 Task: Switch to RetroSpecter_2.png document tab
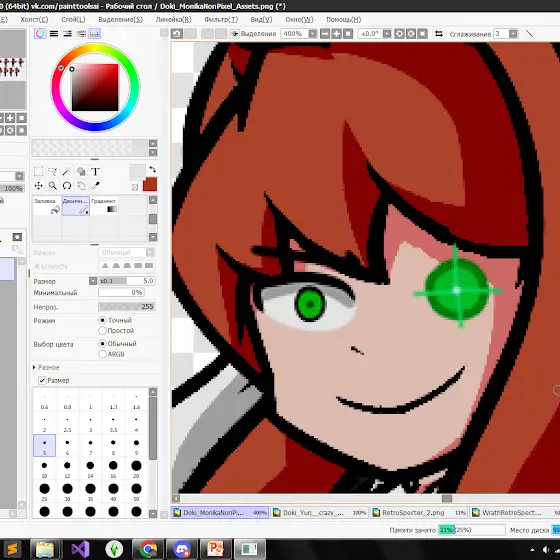419,512
